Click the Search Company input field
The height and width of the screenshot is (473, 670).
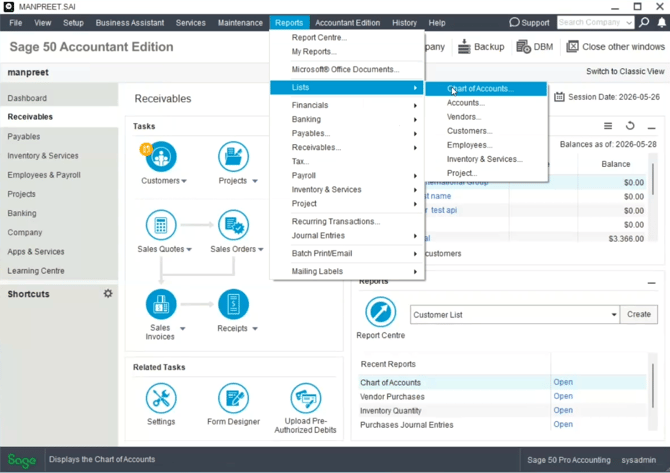[590, 23]
